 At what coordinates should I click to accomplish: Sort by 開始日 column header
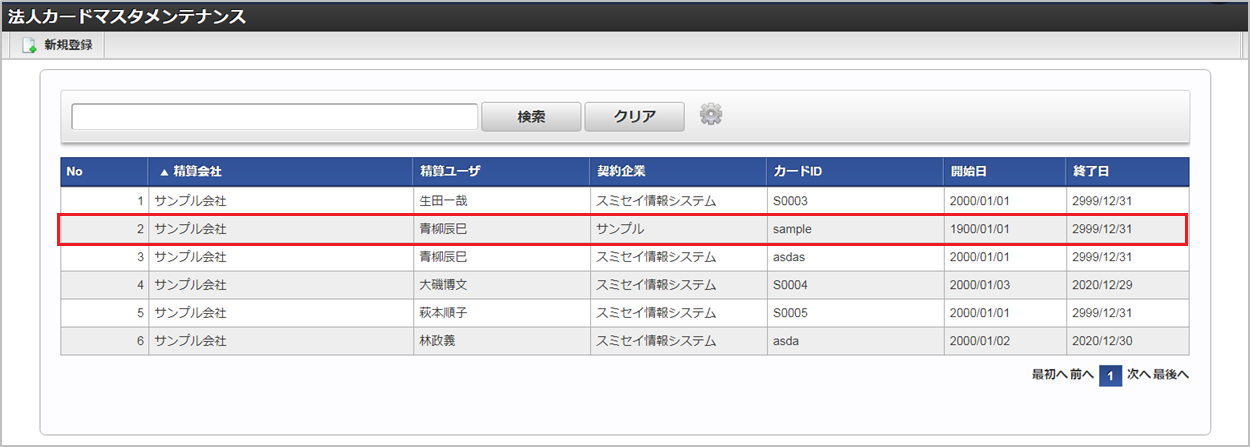pyautogui.click(x=1005, y=172)
